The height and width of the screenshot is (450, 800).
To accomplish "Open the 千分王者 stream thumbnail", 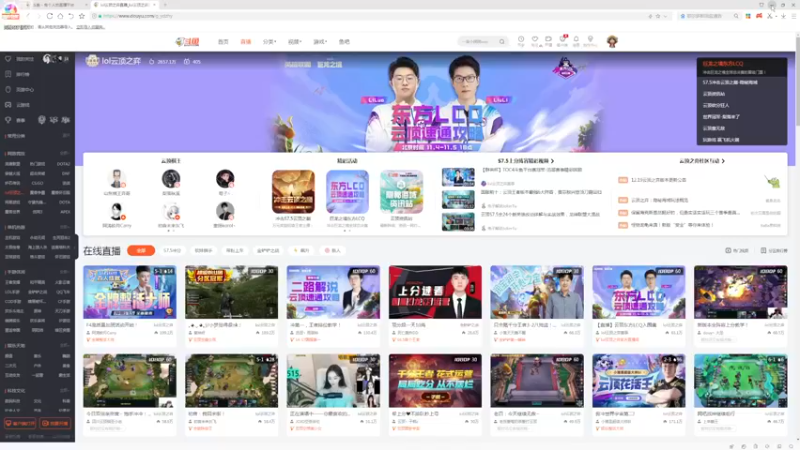I will [x=435, y=381].
